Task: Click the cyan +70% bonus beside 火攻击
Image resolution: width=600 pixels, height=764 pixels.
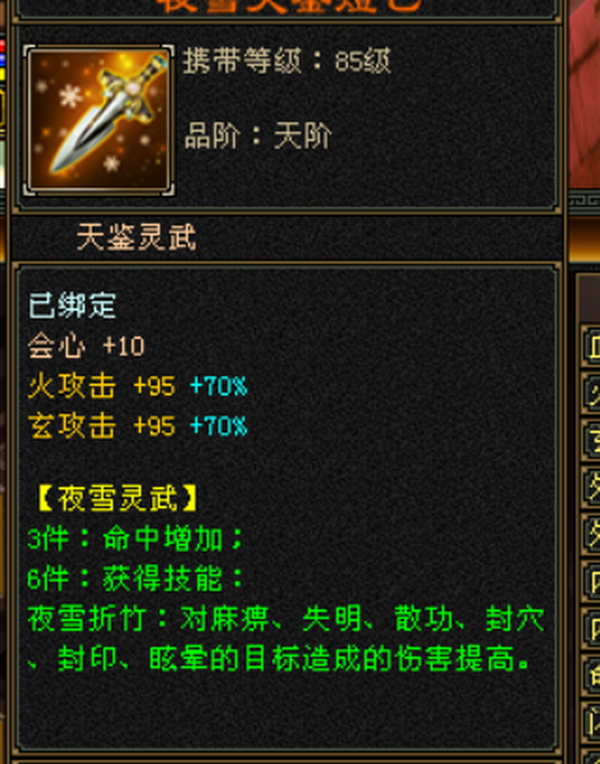Action: 219,386
